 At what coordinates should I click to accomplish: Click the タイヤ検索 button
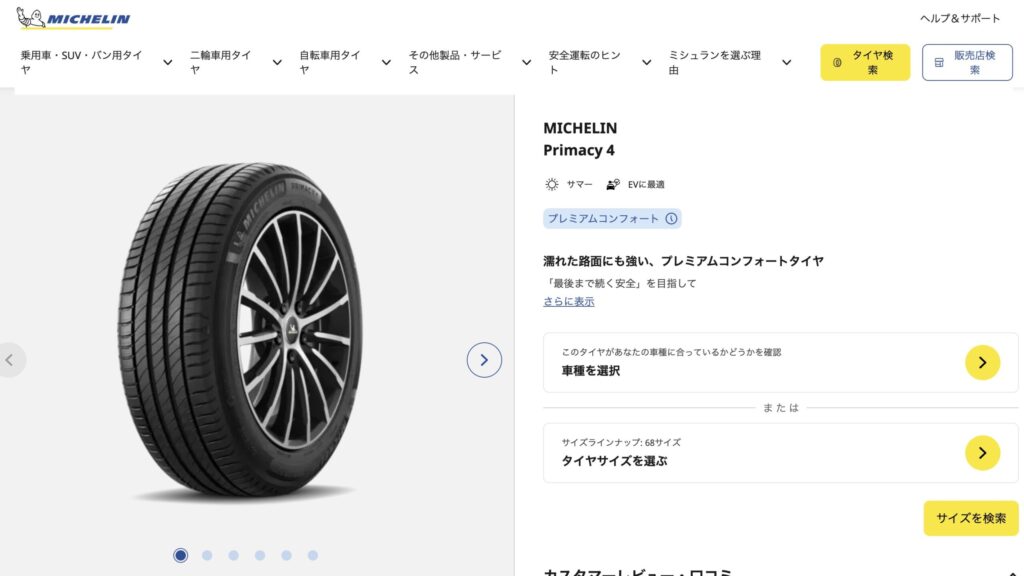point(865,62)
